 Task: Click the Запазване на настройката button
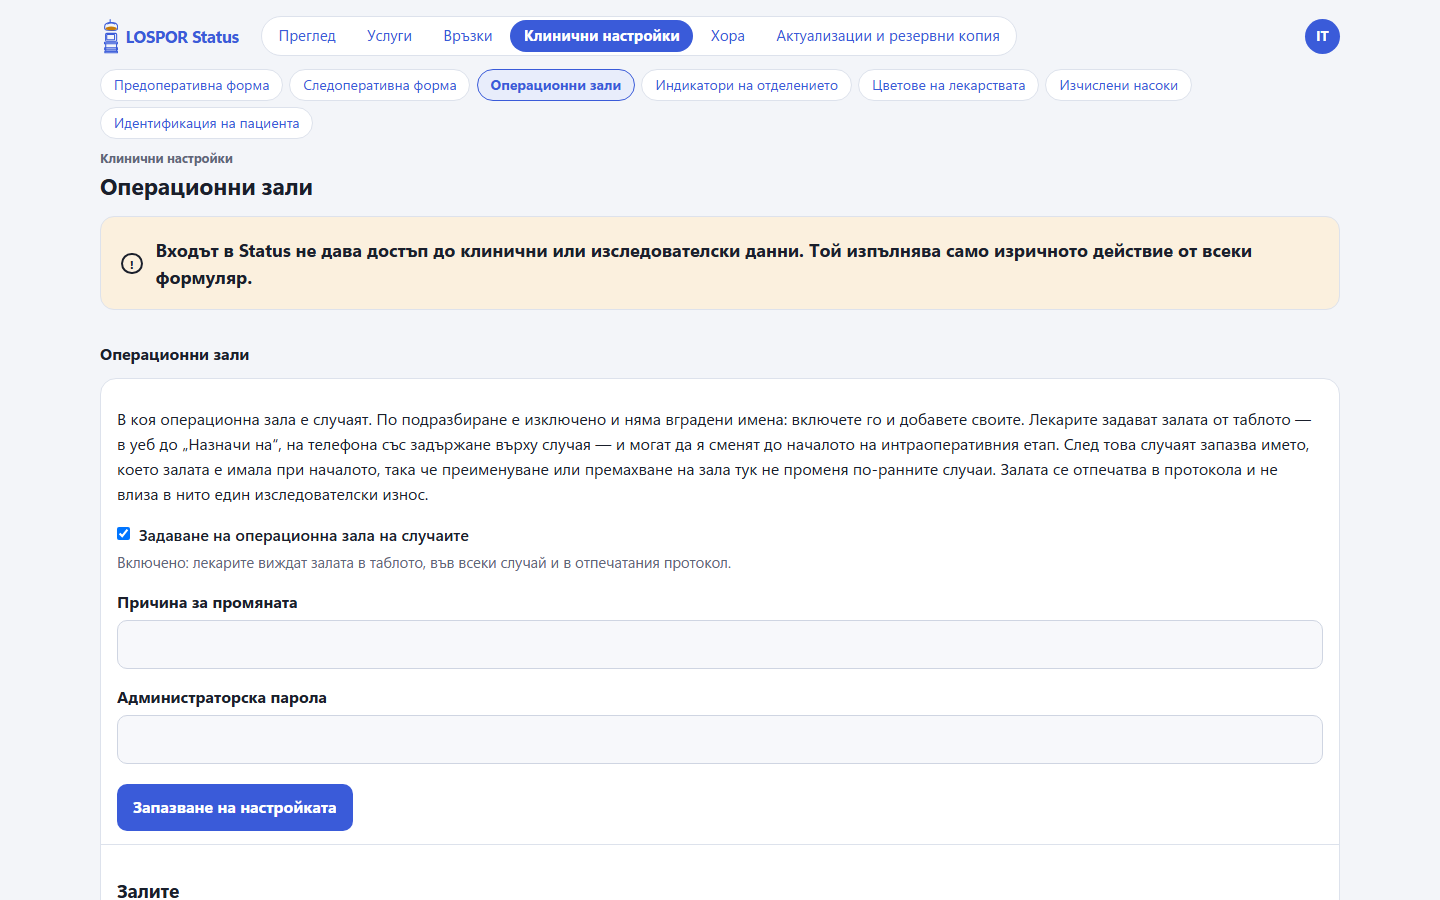[235, 808]
